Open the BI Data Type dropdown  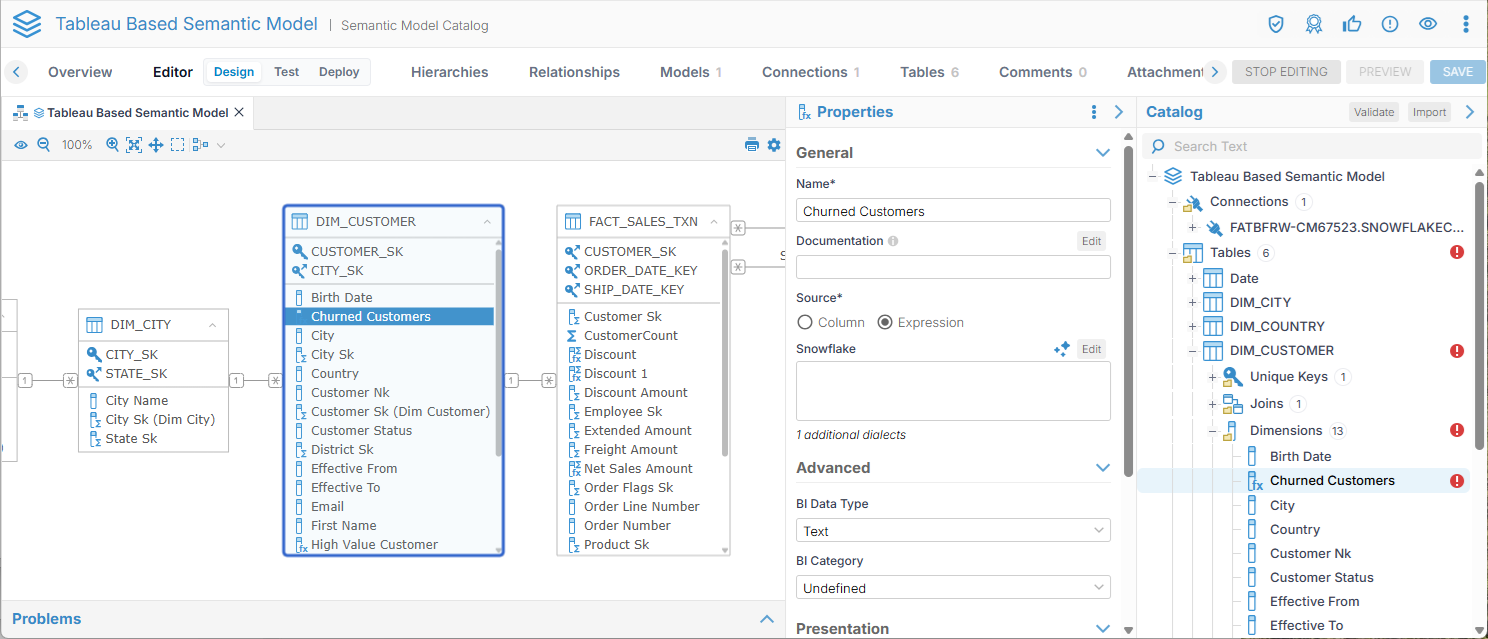coord(953,531)
